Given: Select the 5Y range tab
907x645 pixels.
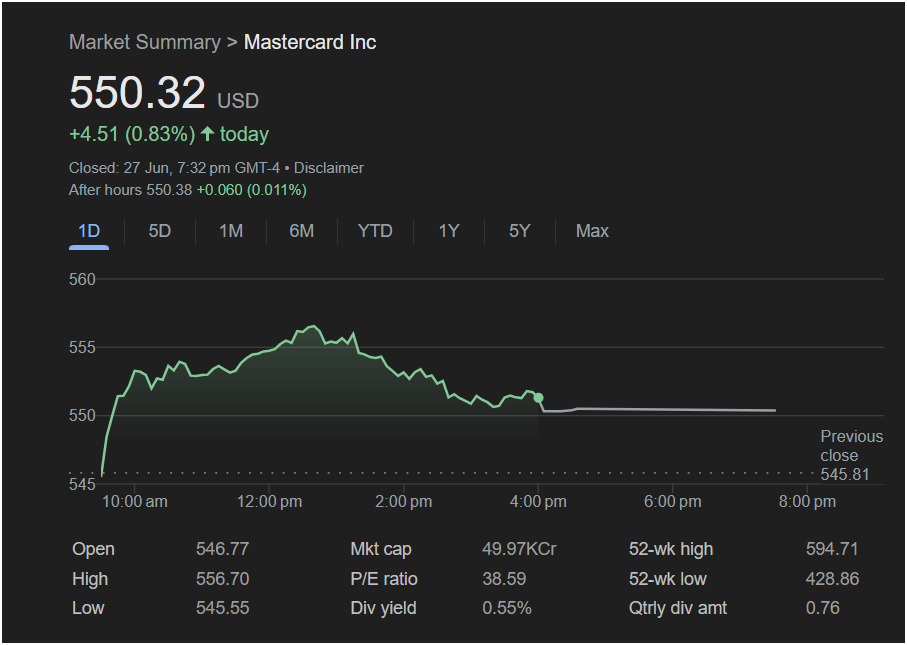Looking at the screenshot, I should [x=519, y=231].
